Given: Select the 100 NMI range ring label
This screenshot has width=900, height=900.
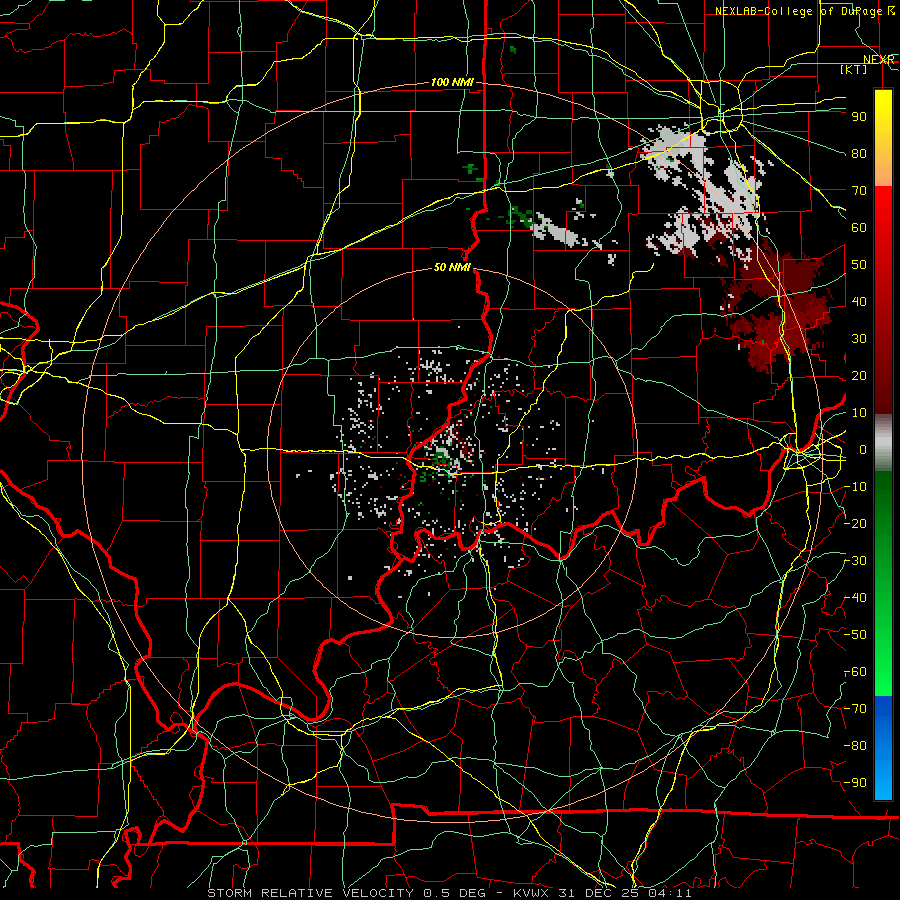Looking at the screenshot, I should (x=452, y=83).
